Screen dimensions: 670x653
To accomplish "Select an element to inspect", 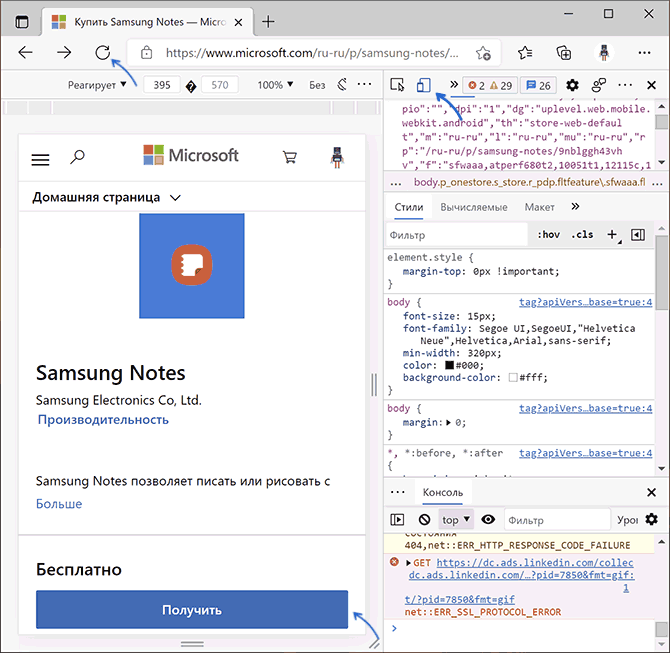I will point(397,85).
